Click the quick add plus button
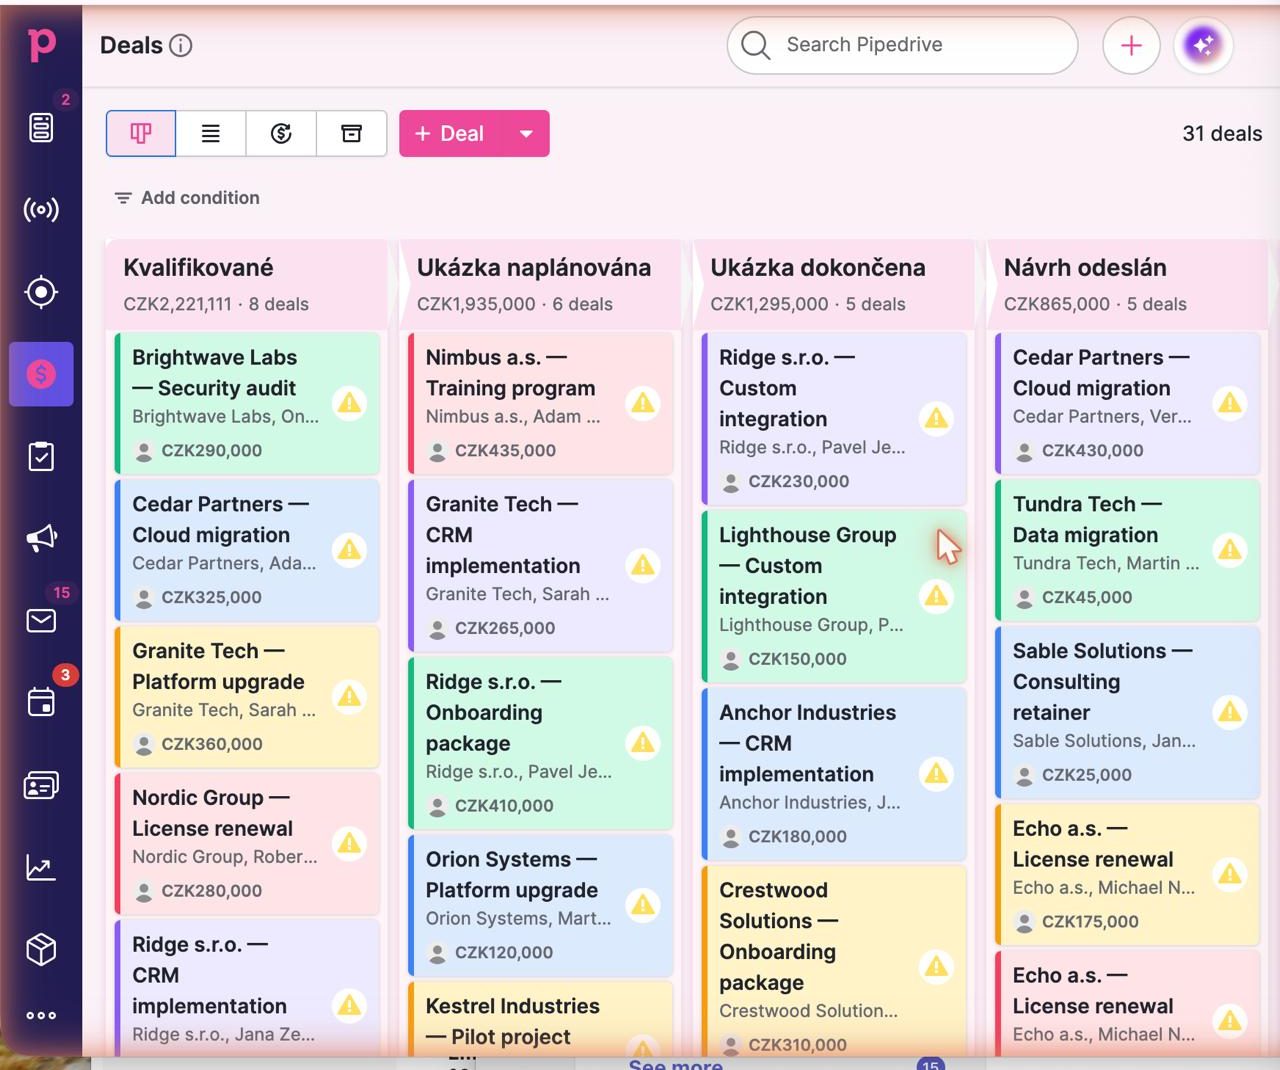This screenshot has height=1070, width=1280. (1131, 45)
